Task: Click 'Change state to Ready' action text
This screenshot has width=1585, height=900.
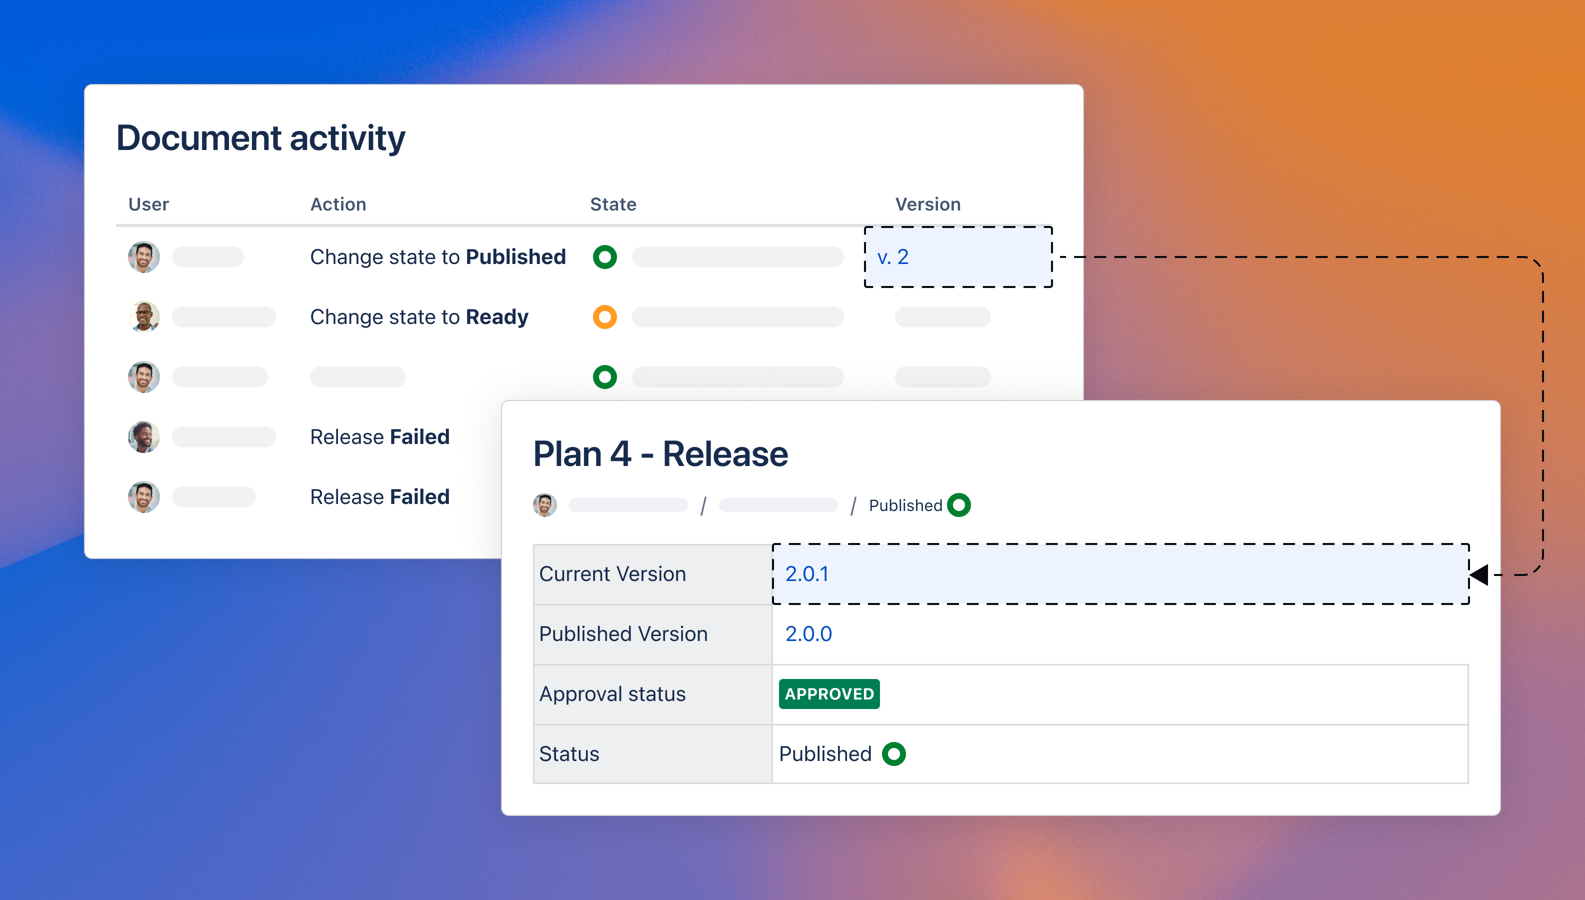Action: (419, 317)
